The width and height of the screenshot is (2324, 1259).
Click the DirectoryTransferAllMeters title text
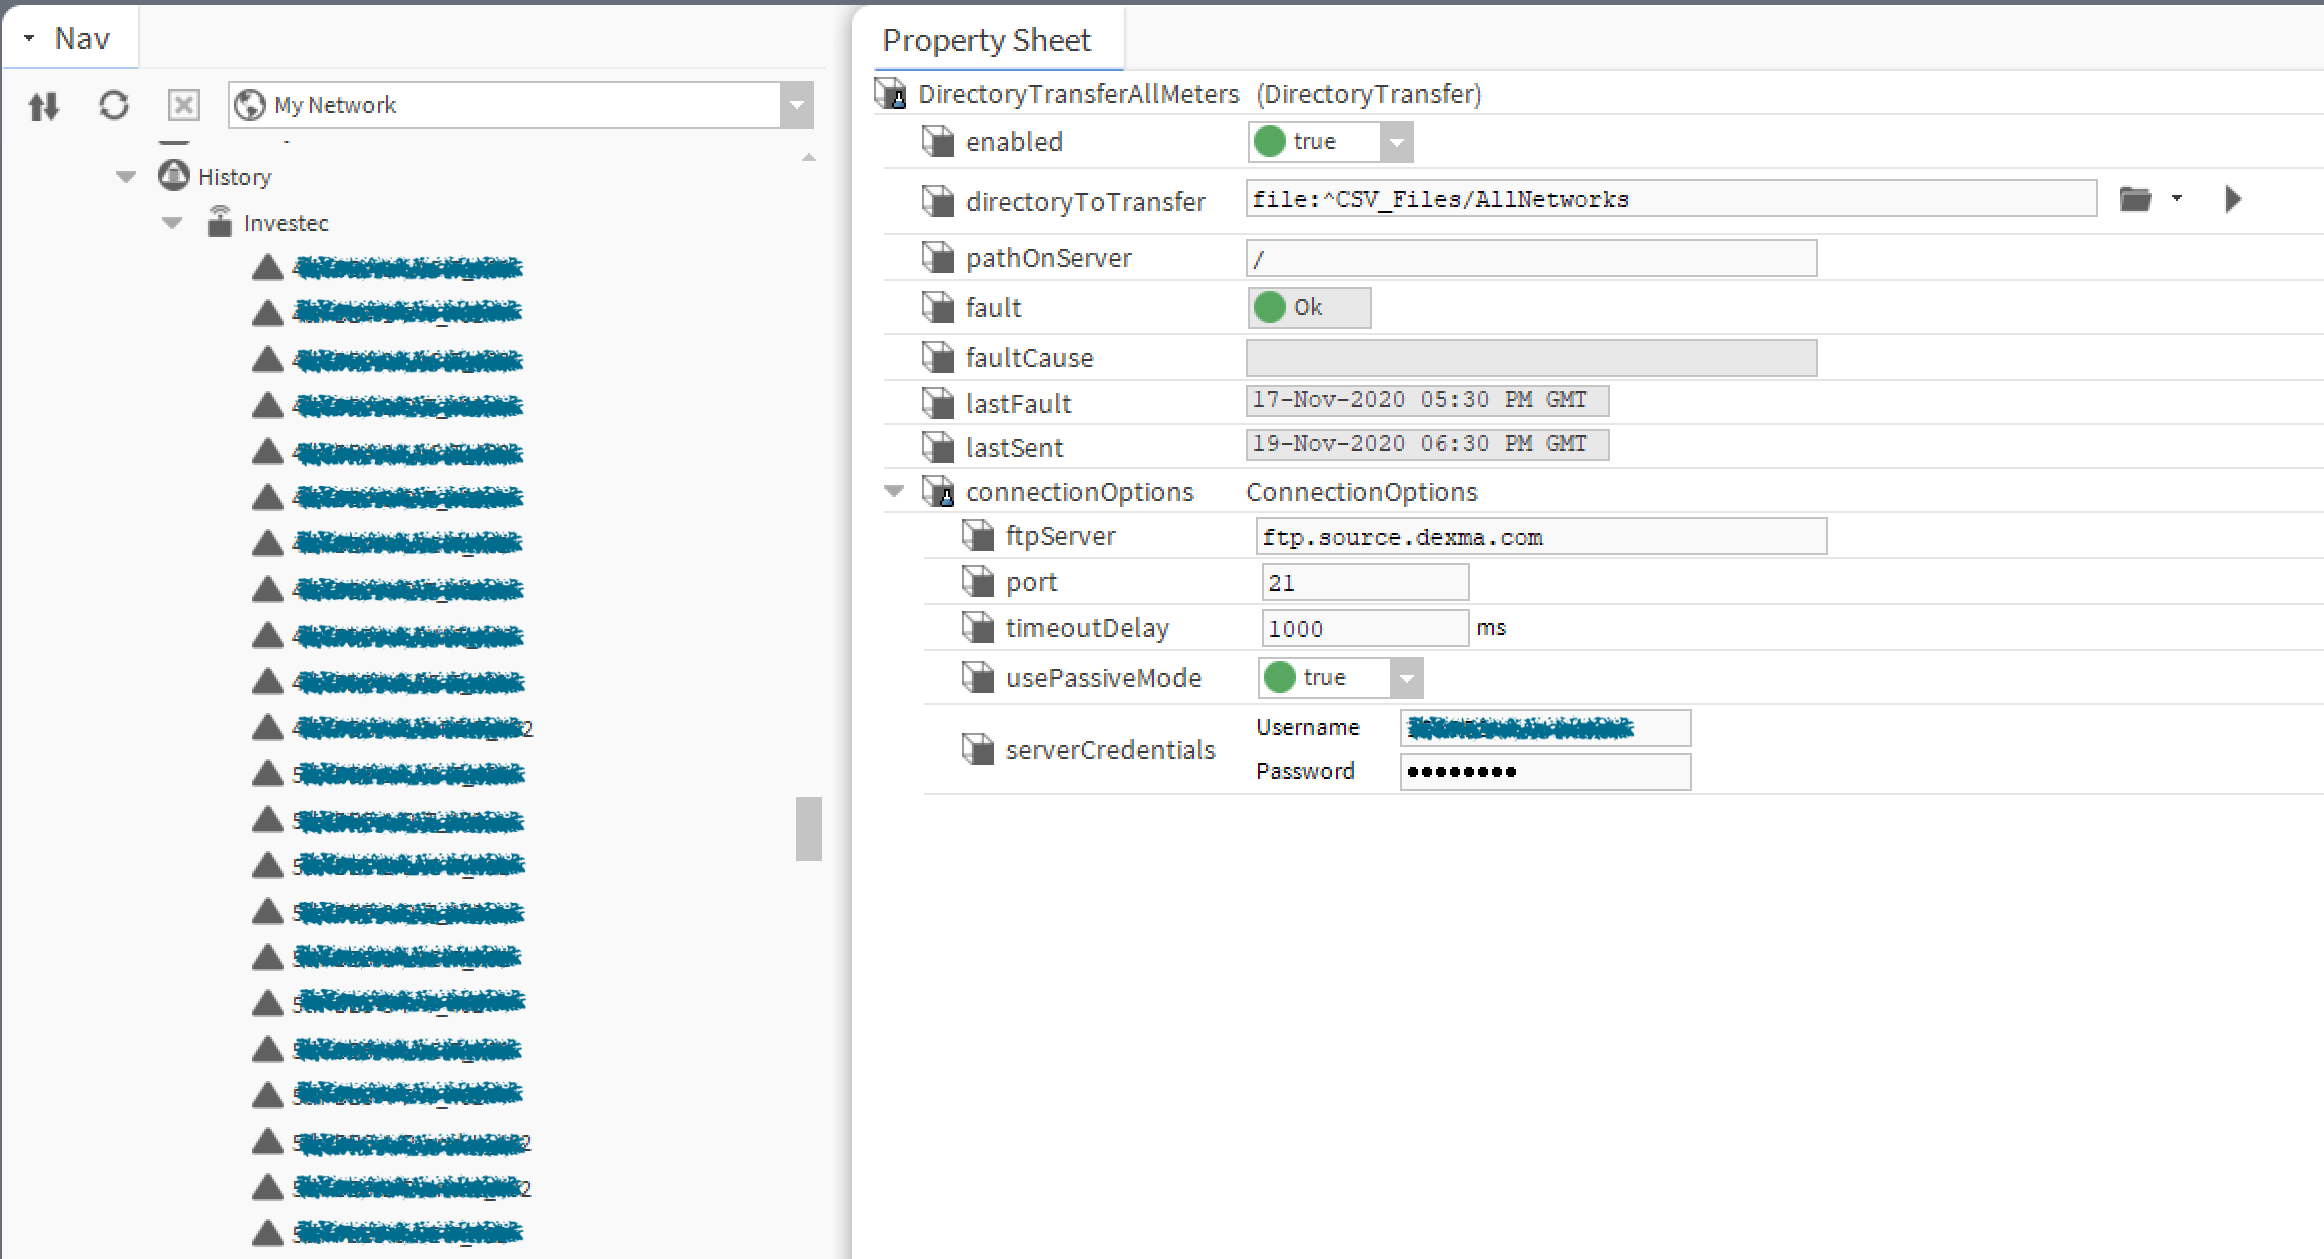[1079, 94]
